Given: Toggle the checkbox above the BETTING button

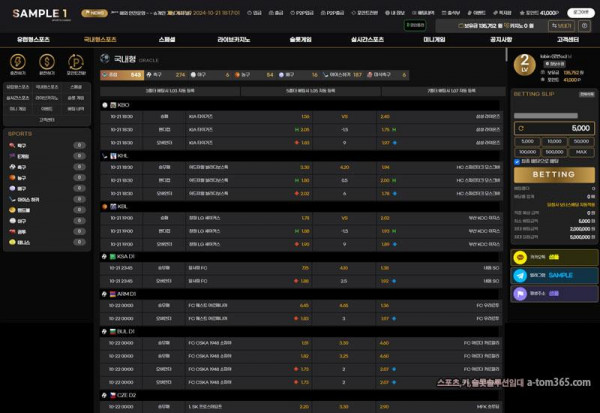Looking at the screenshot, I should 516,161.
